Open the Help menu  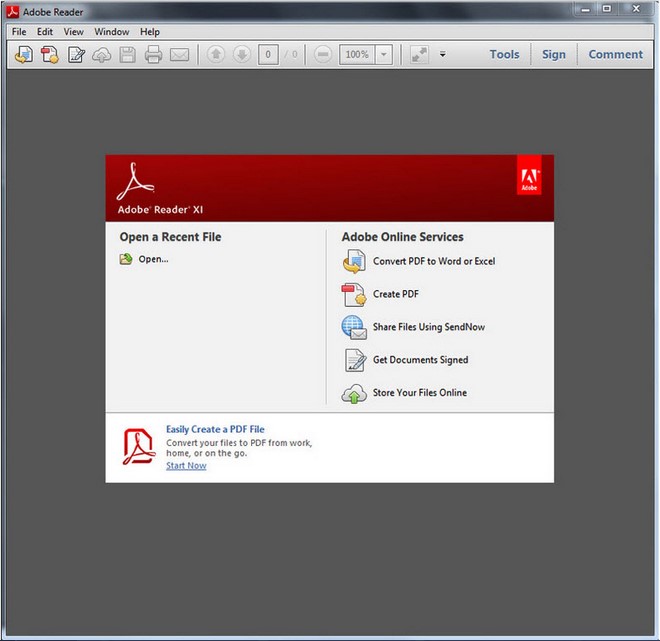coord(150,32)
